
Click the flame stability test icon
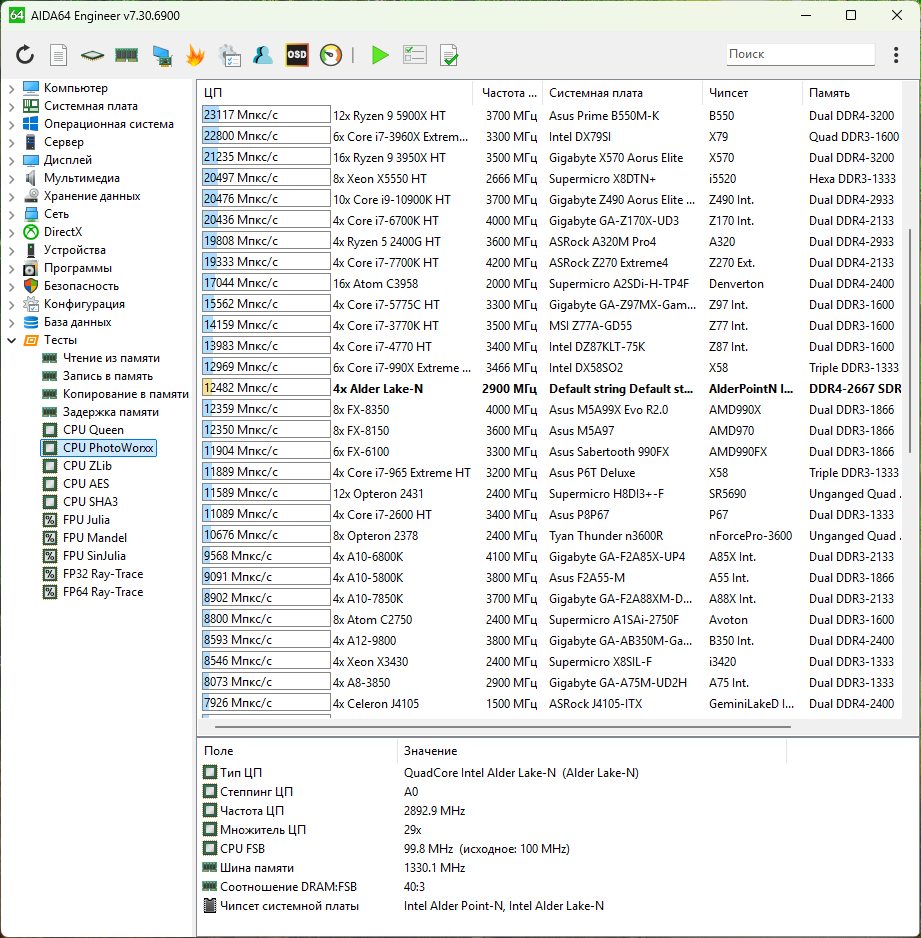pyautogui.click(x=195, y=55)
